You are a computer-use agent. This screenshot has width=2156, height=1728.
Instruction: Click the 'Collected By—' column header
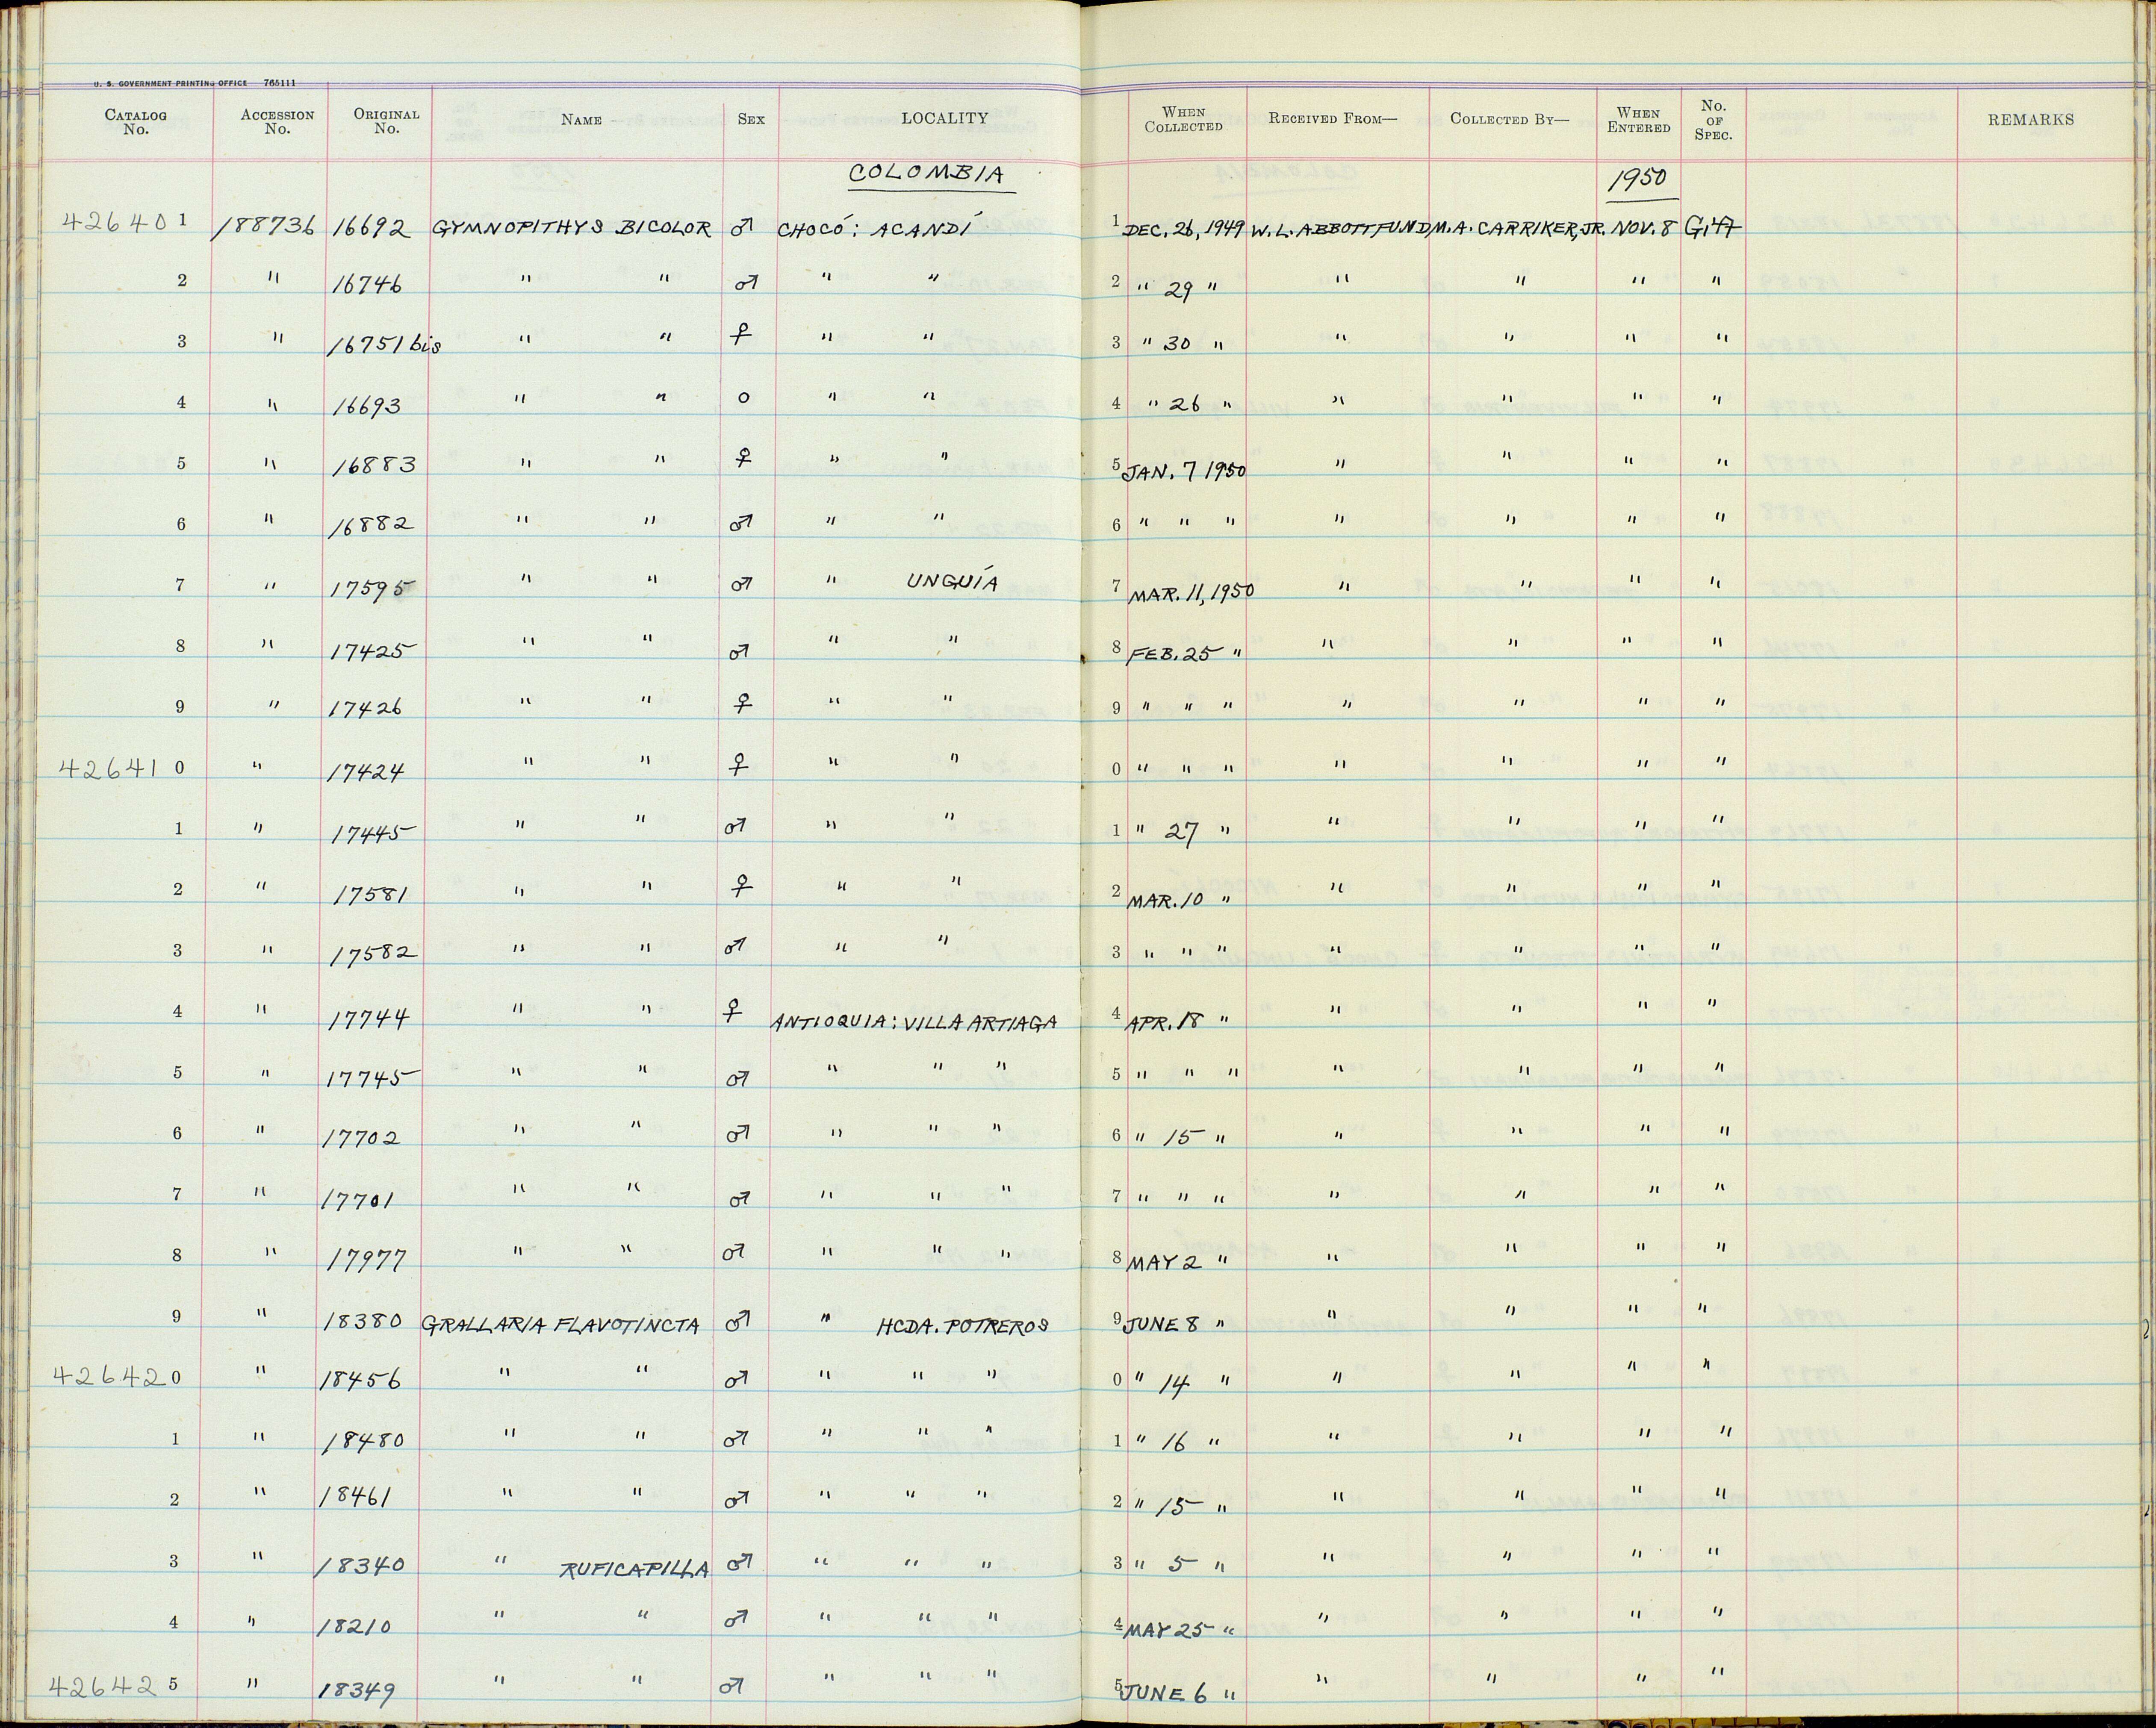[x=1510, y=119]
